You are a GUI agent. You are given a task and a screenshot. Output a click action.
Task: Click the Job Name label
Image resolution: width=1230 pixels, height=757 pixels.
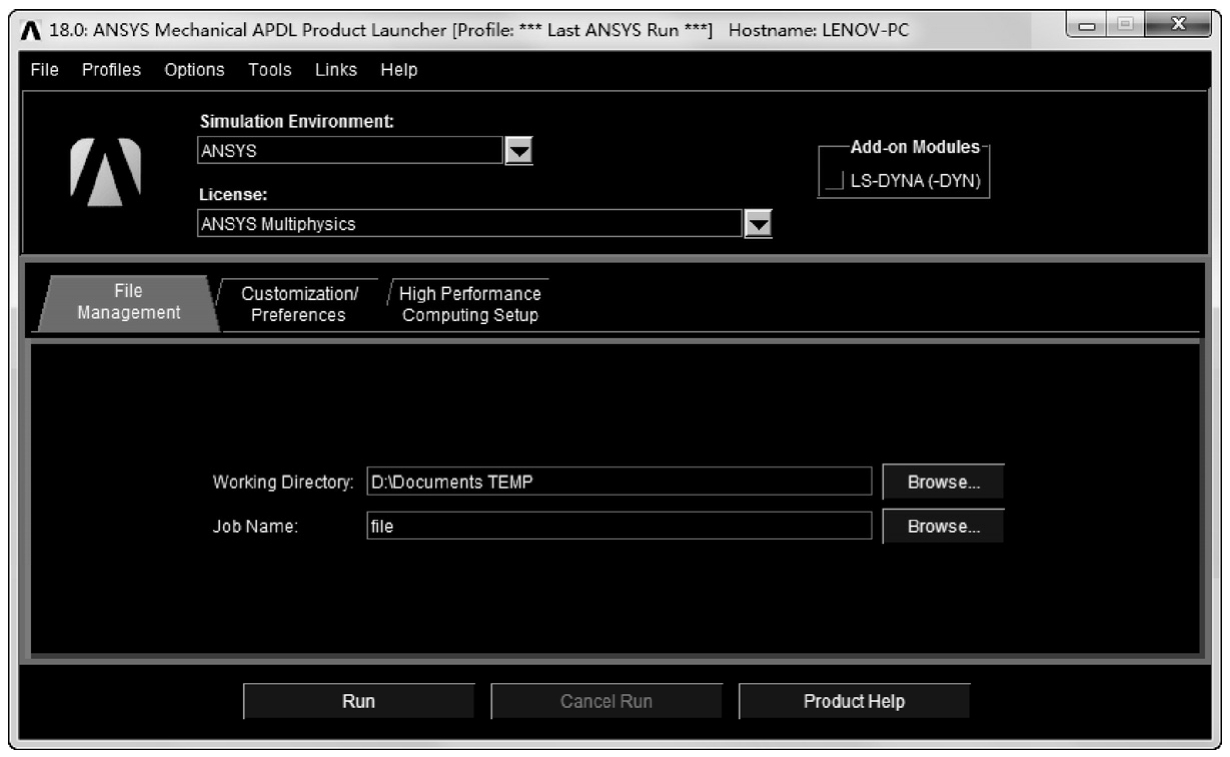(256, 527)
